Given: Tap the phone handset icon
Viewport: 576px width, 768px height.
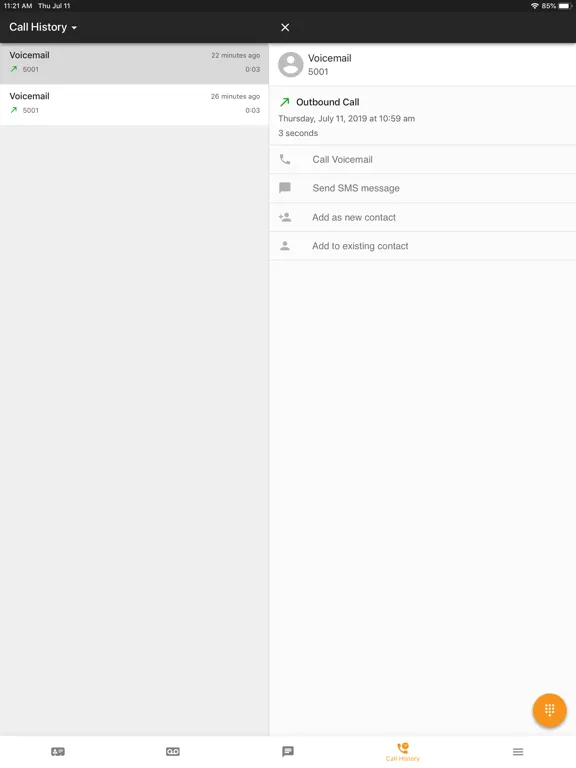Looking at the screenshot, I should tap(285, 159).
